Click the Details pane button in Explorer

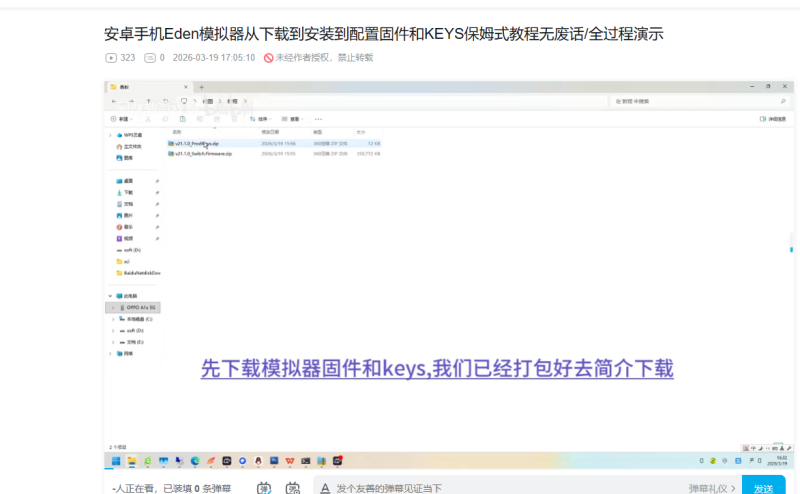click(x=772, y=119)
